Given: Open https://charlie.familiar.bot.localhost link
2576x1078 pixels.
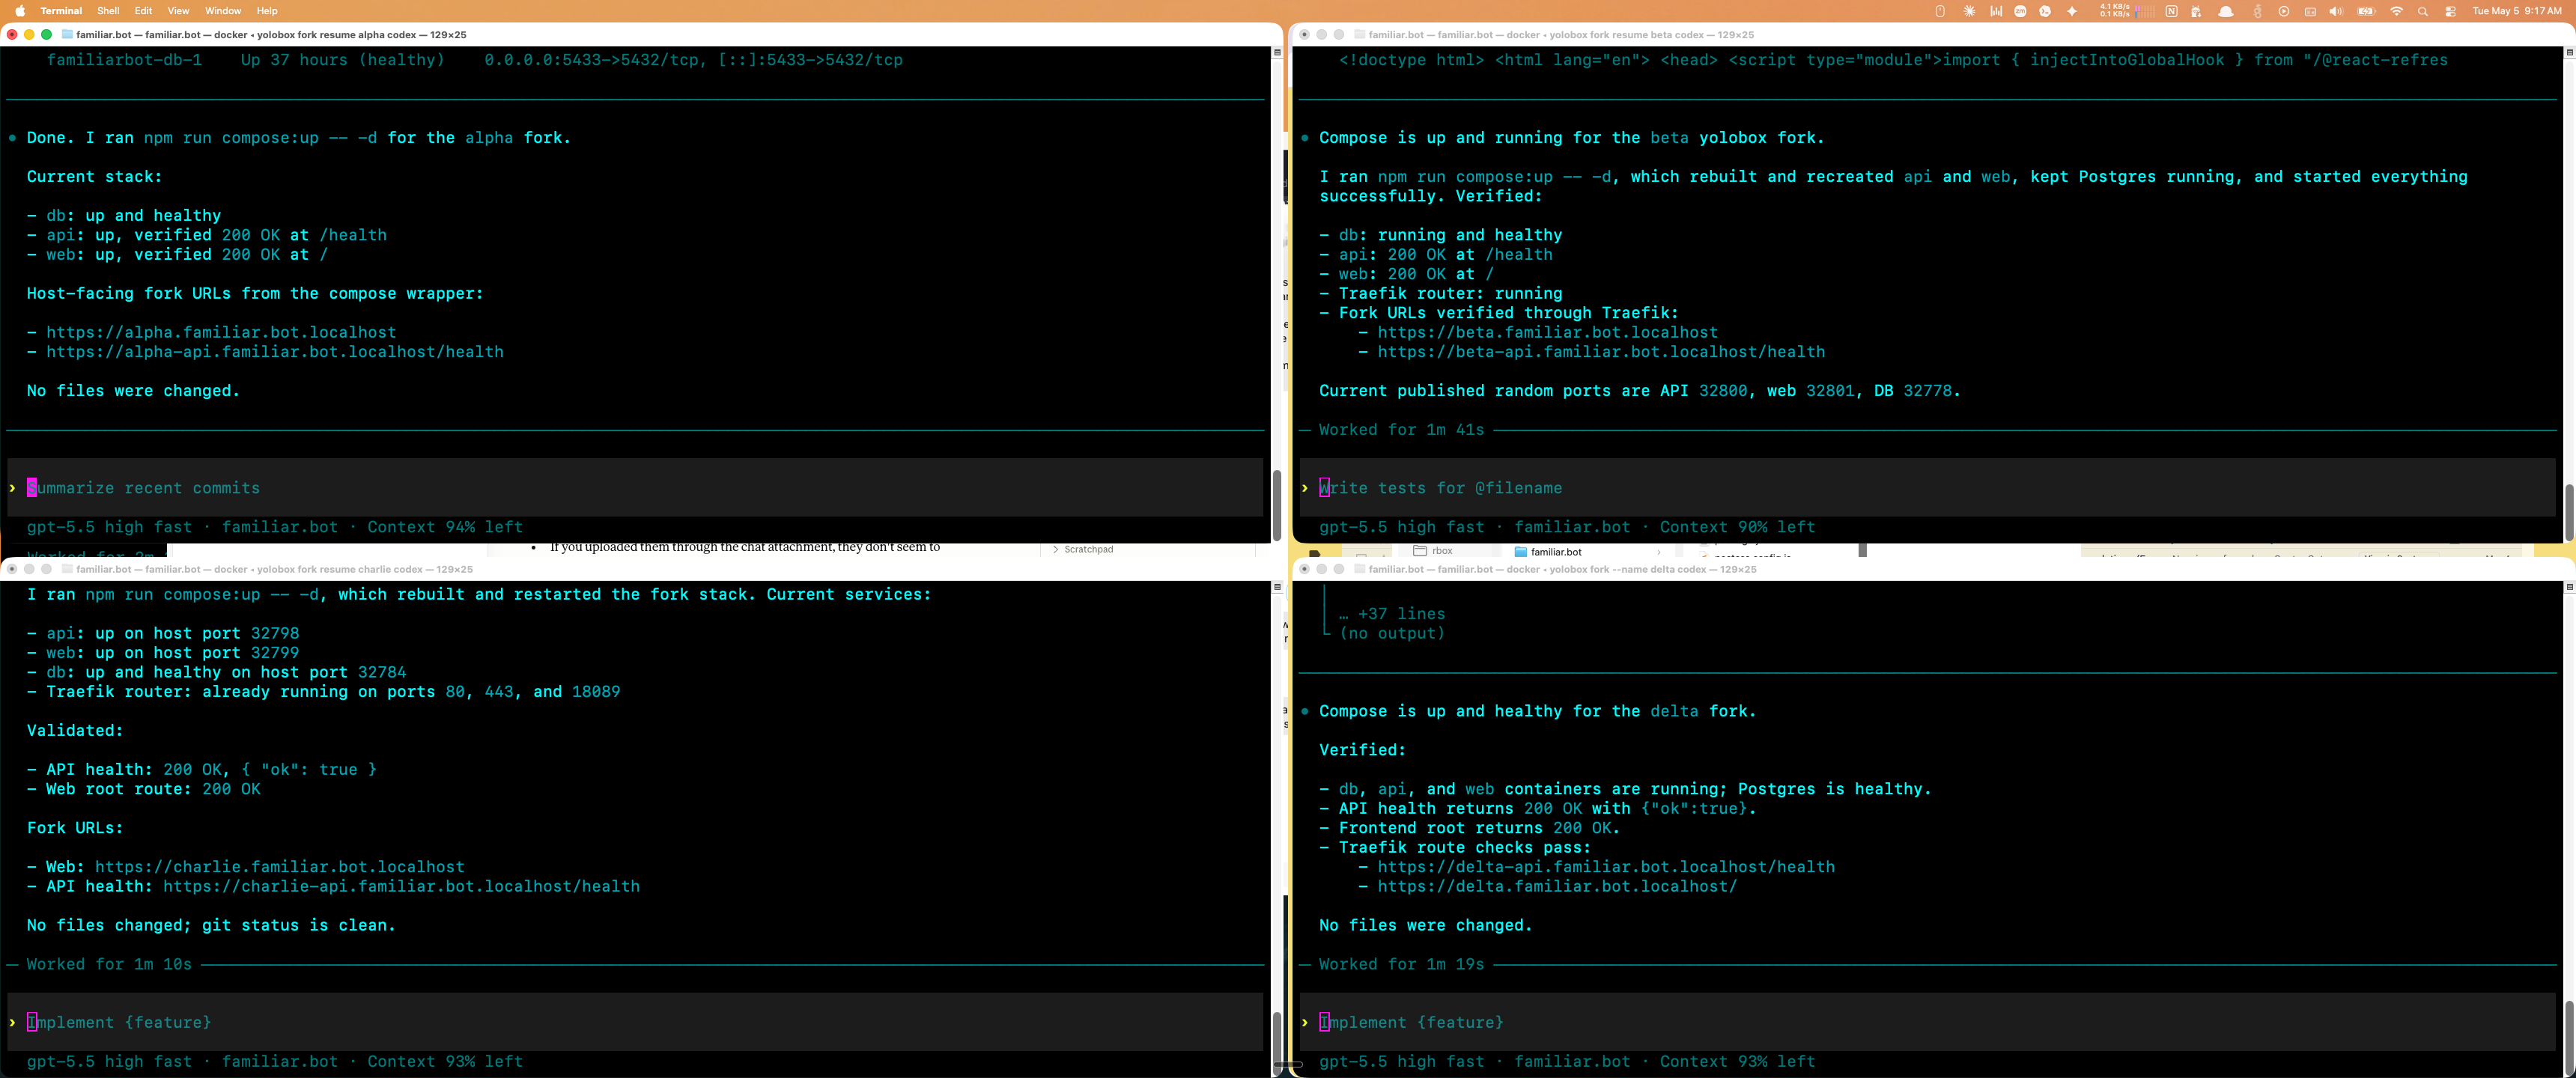Looking at the screenshot, I should (280, 867).
